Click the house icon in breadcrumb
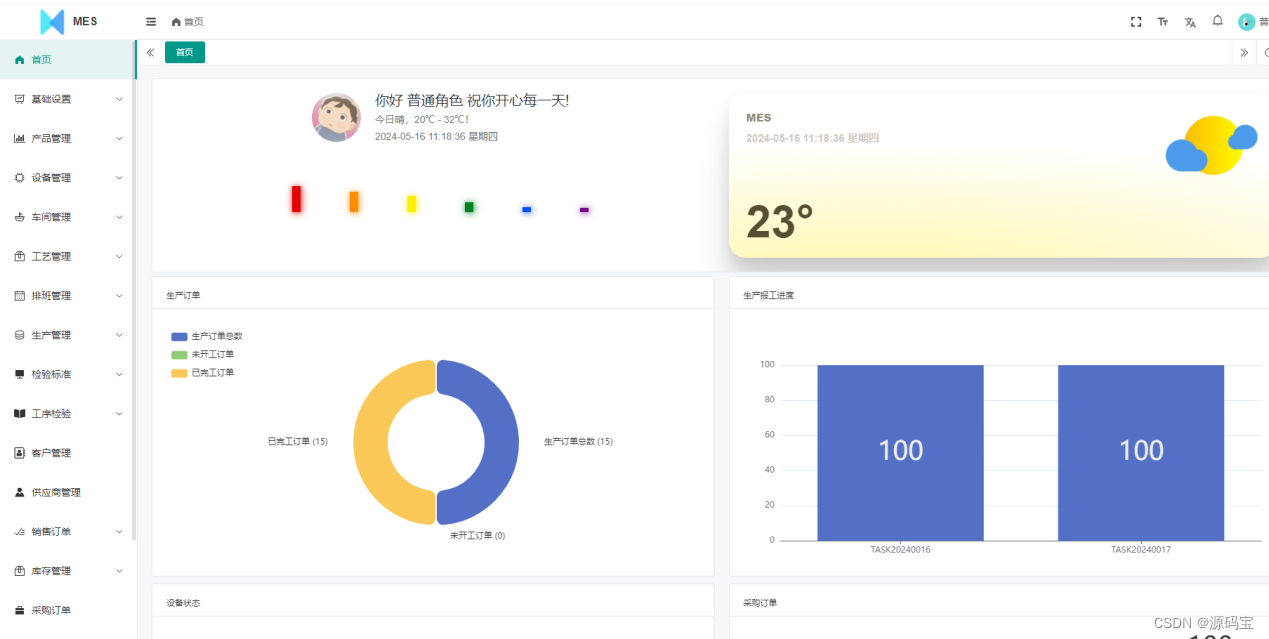The height and width of the screenshot is (639, 1269). [x=176, y=22]
